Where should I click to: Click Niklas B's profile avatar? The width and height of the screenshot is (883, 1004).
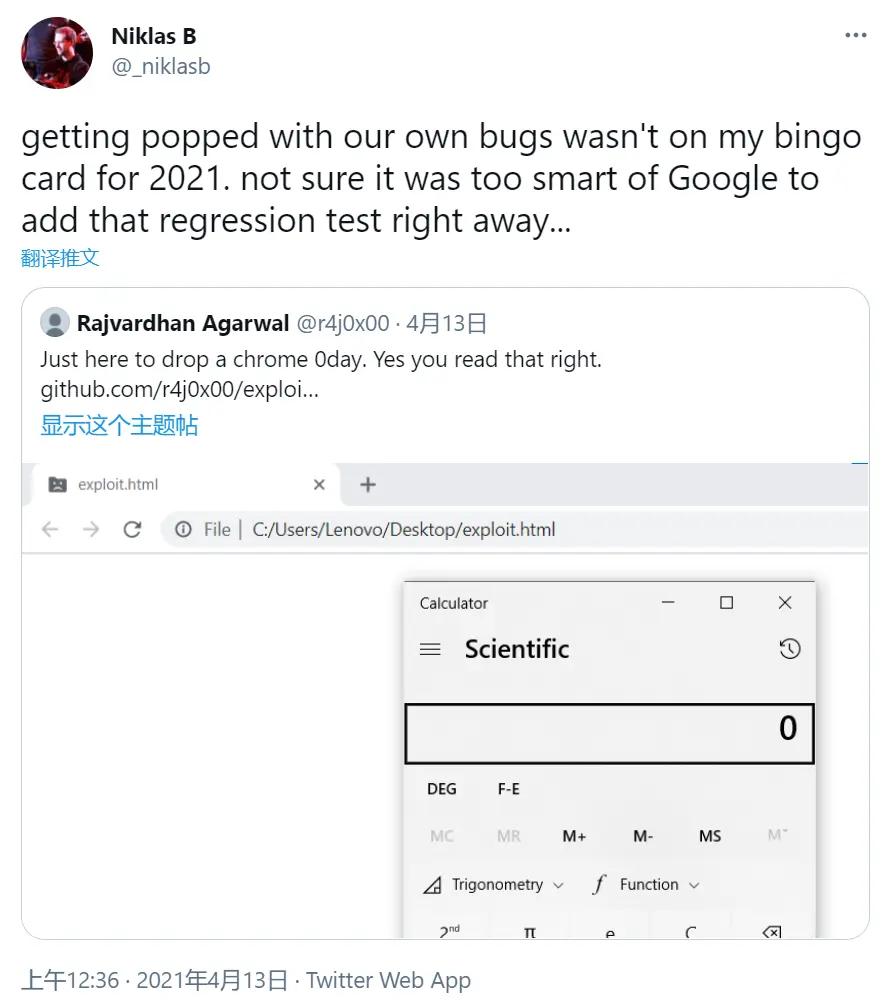pyautogui.click(x=57, y=53)
